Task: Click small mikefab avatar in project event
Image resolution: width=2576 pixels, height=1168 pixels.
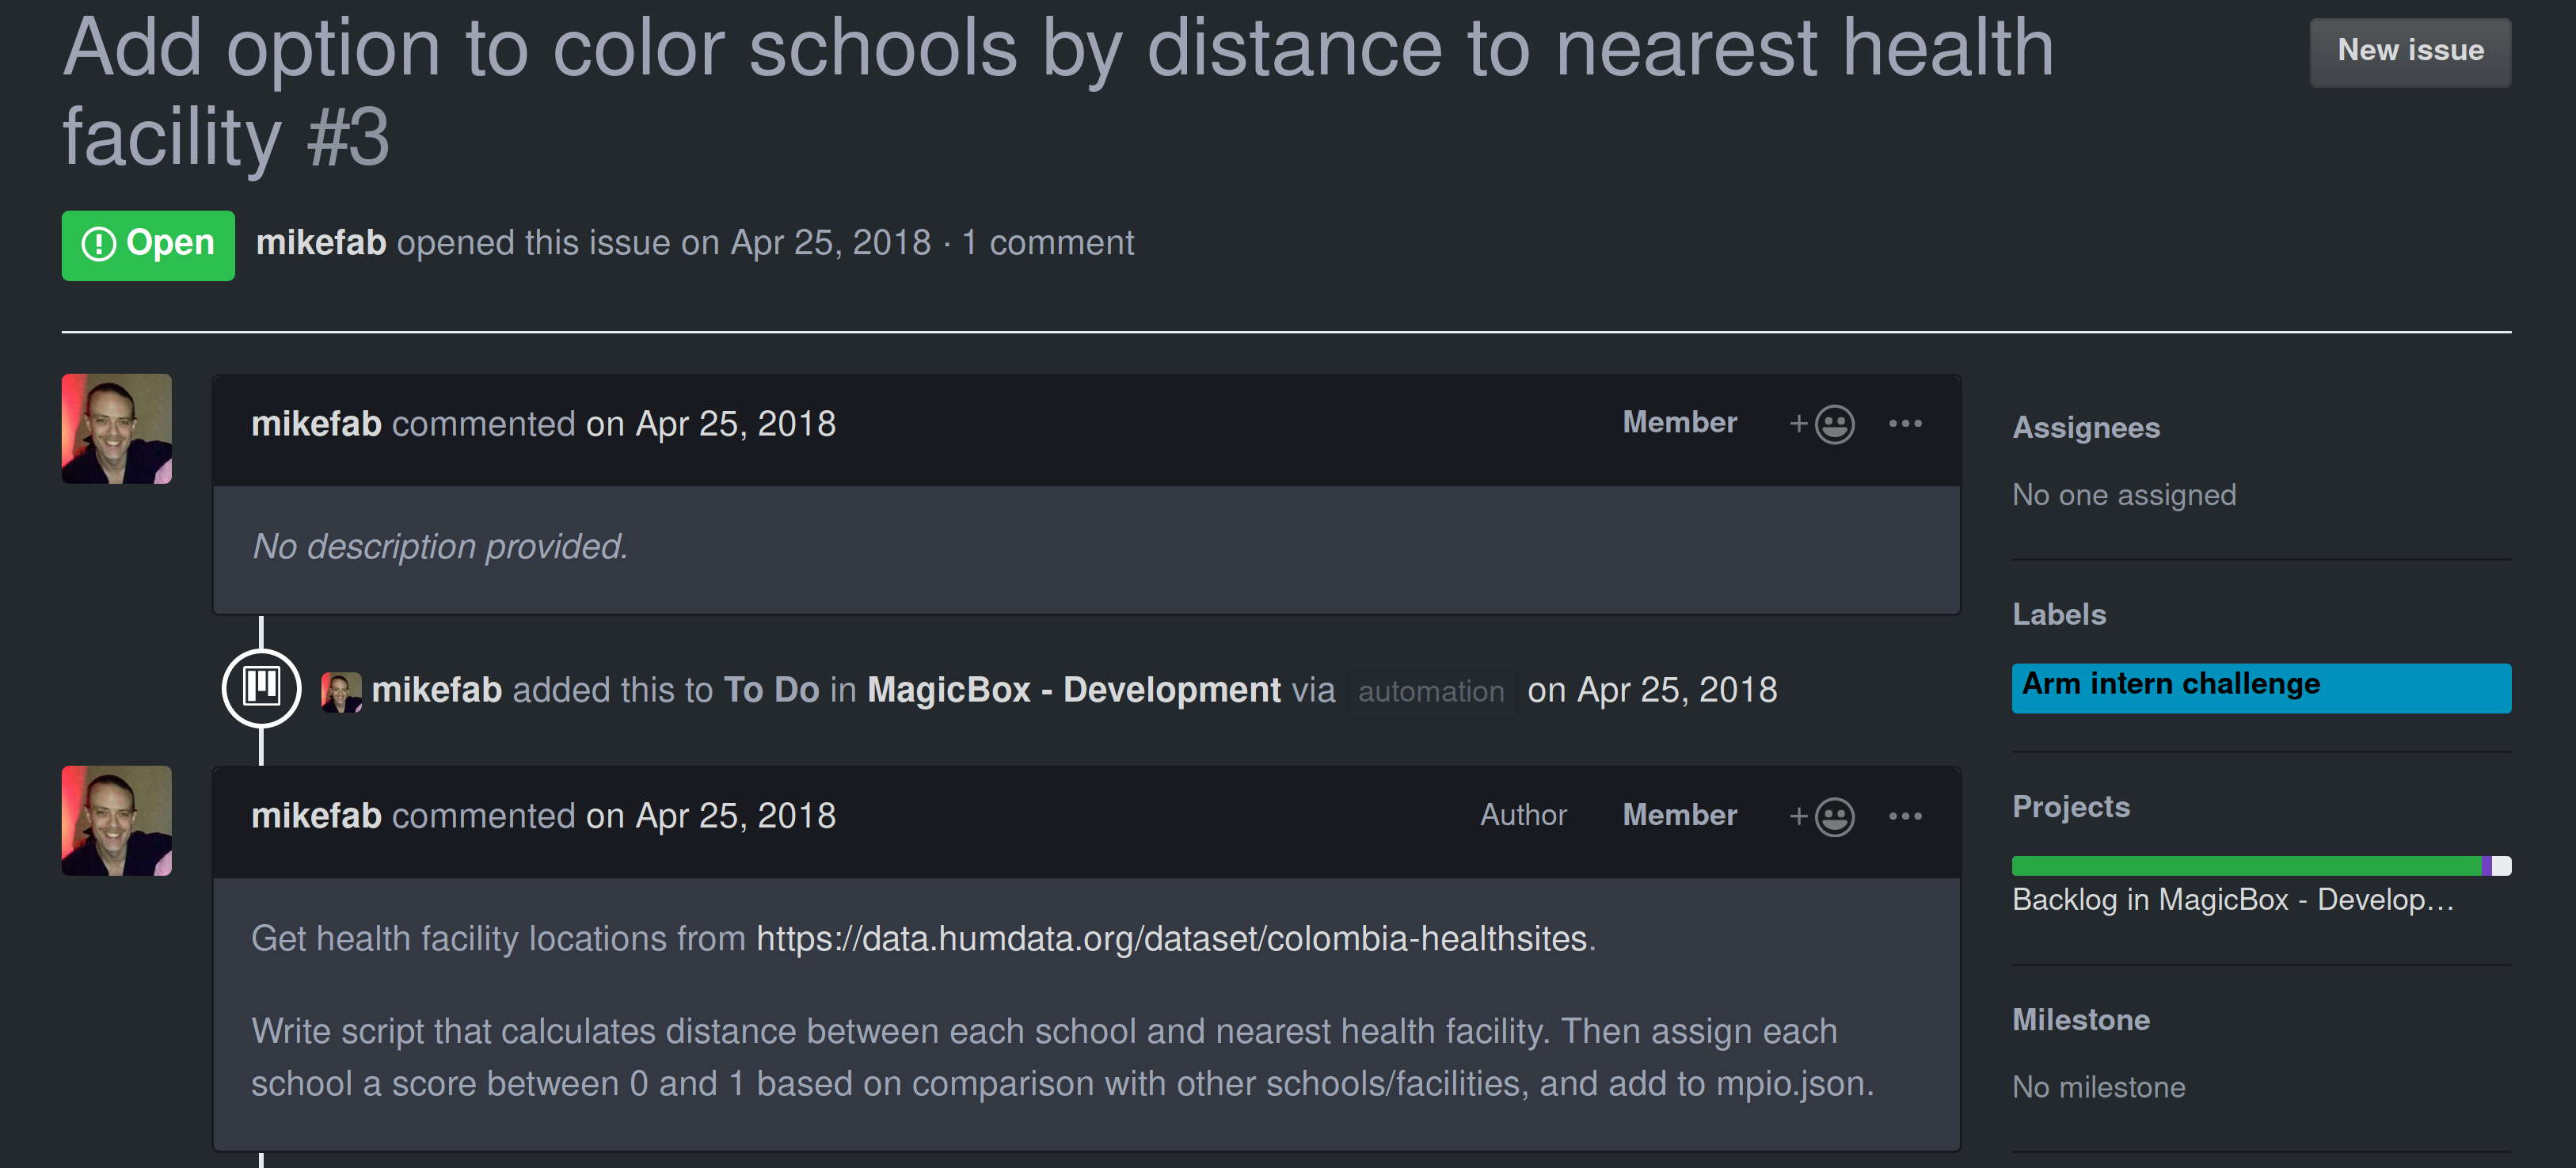Action: pos(341,691)
